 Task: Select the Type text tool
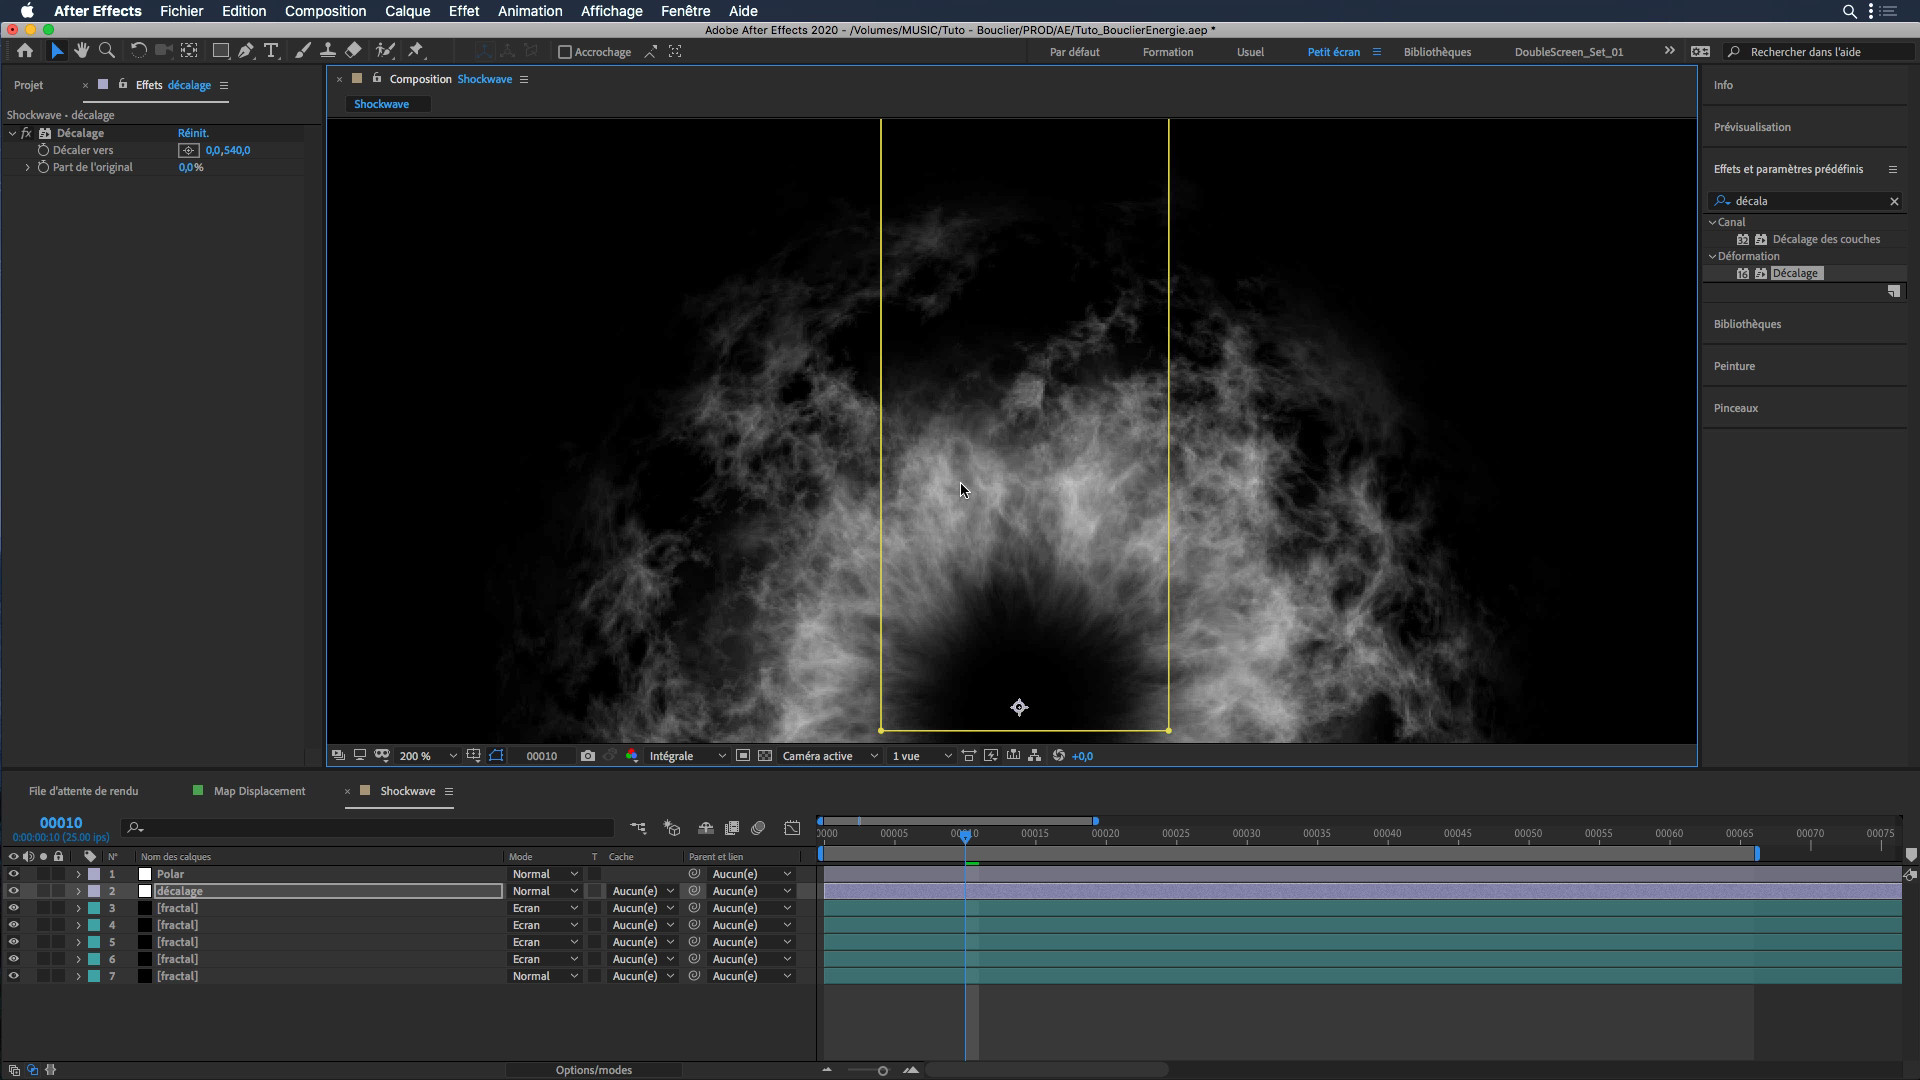[x=271, y=51]
